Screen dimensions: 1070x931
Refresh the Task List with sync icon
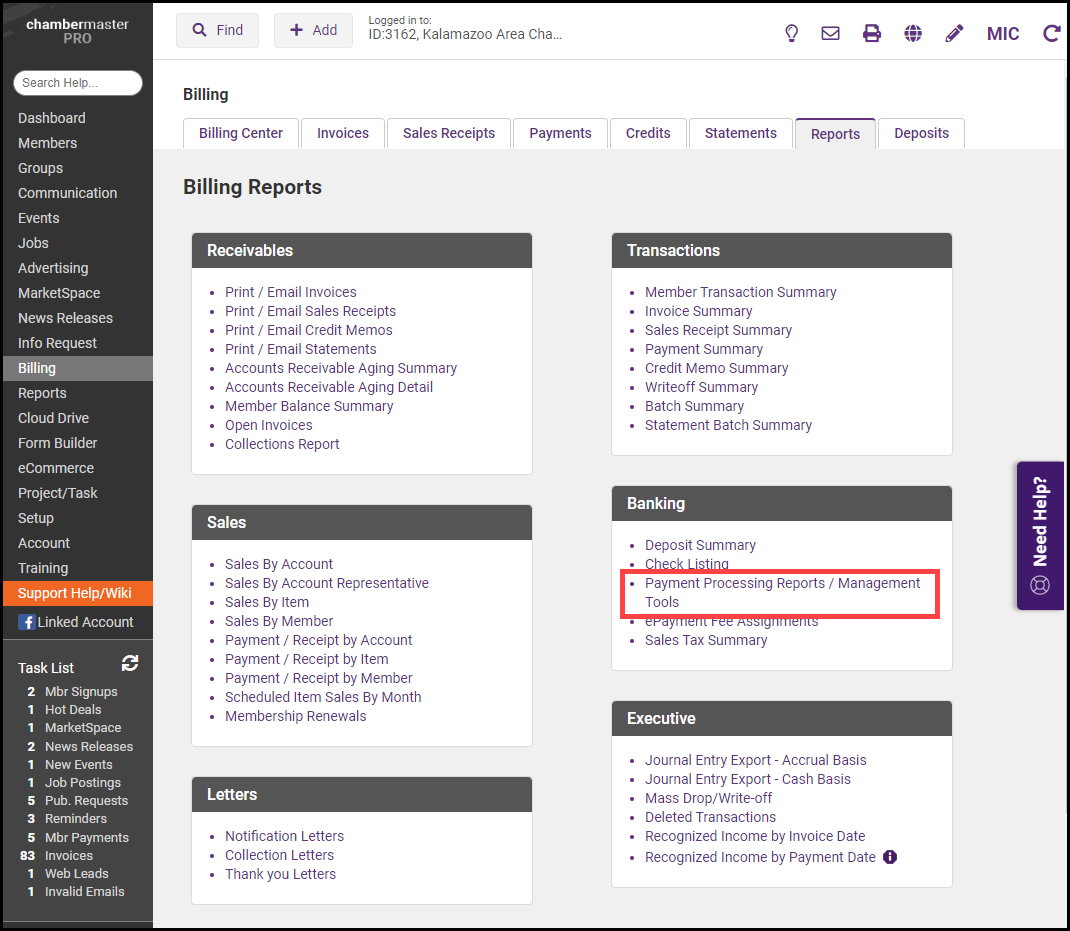point(130,663)
